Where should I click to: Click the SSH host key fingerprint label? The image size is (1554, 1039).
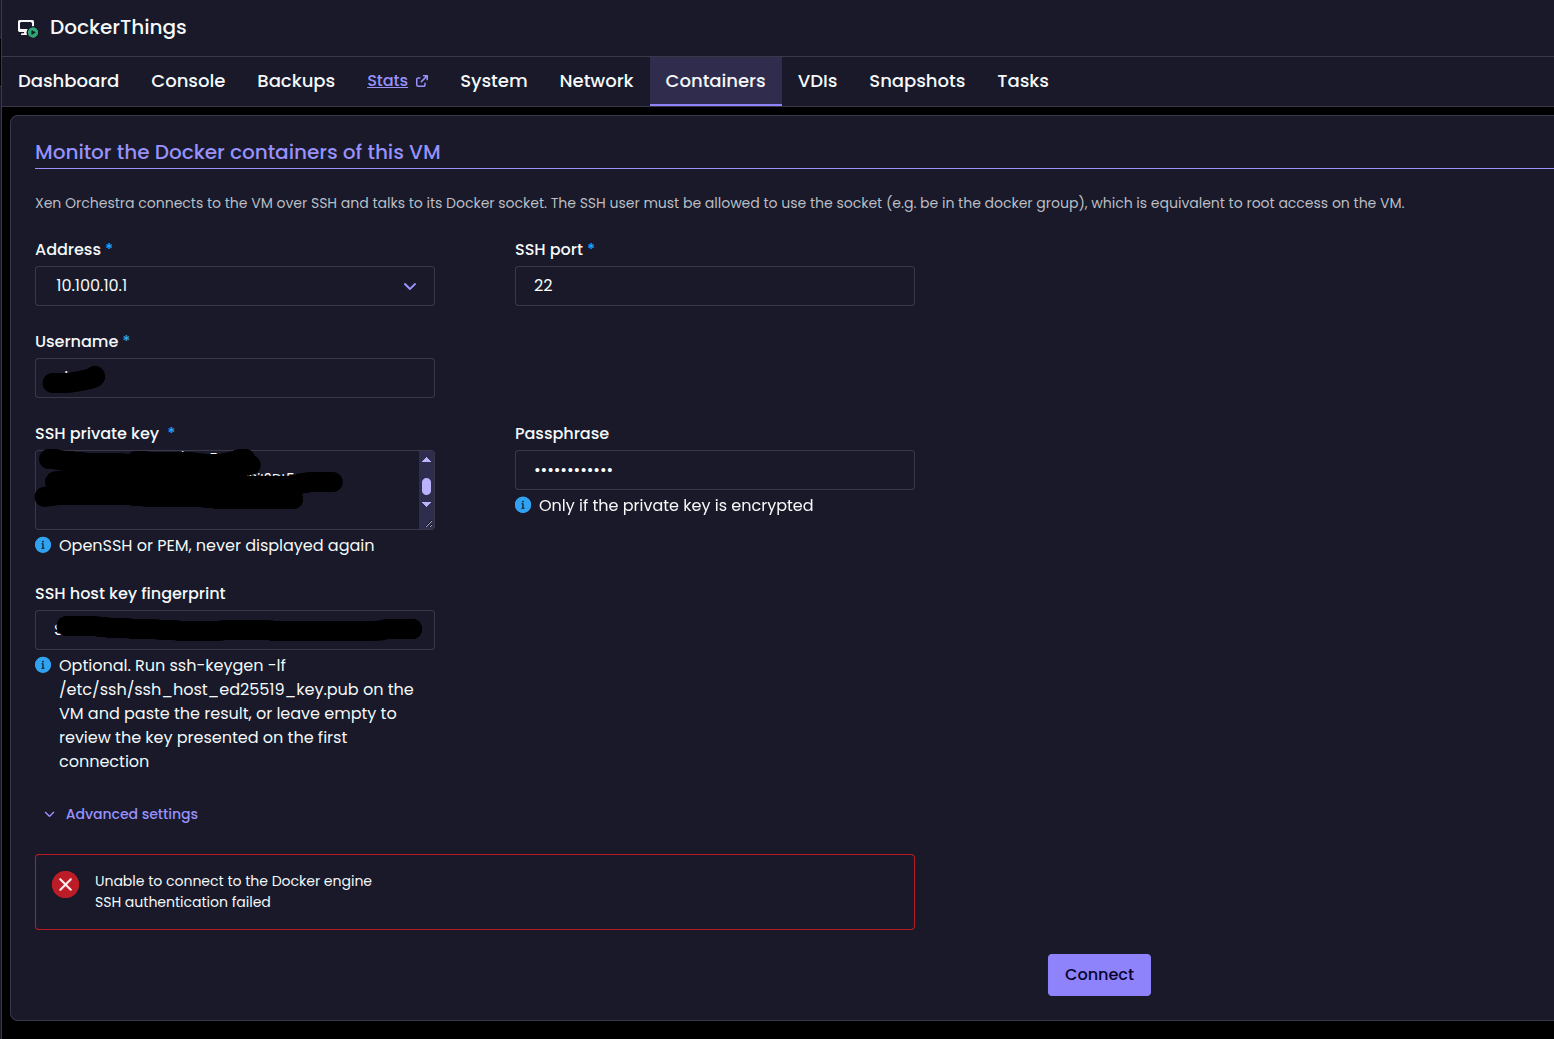pyautogui.click(x=130, y=593)
